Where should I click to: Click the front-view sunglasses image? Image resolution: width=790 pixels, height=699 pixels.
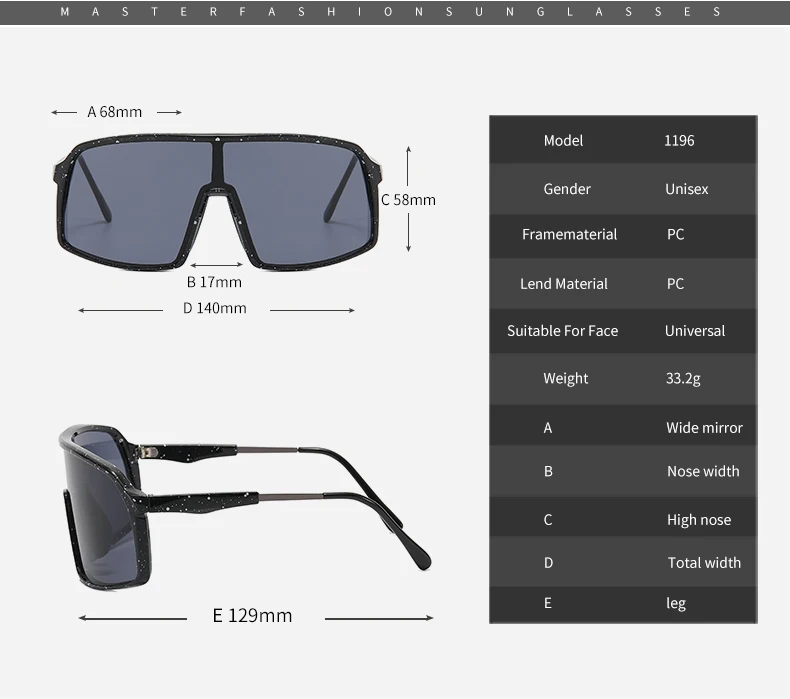tap(218, 202)
